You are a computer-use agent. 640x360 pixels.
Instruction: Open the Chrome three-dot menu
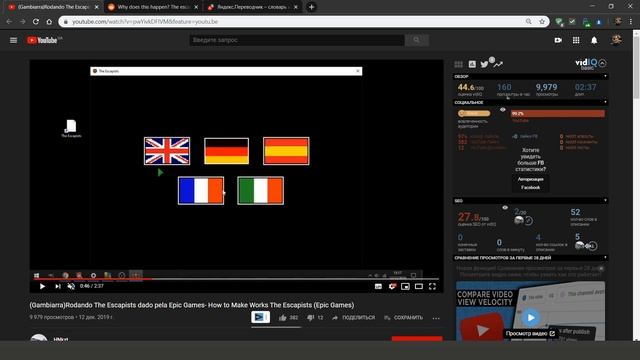631,22
